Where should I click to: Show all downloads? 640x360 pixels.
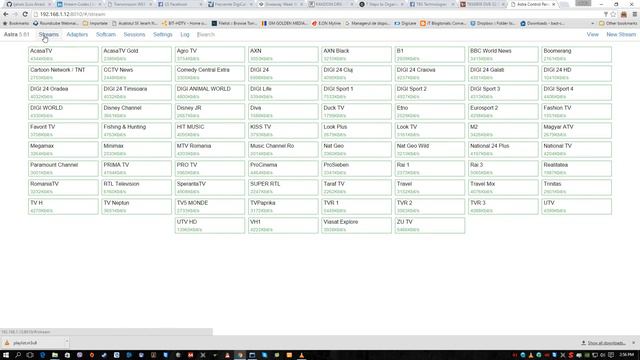tap(604, 343)
